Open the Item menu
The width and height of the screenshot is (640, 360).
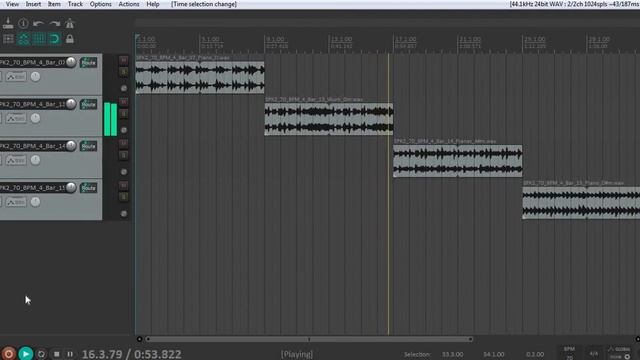54,4
